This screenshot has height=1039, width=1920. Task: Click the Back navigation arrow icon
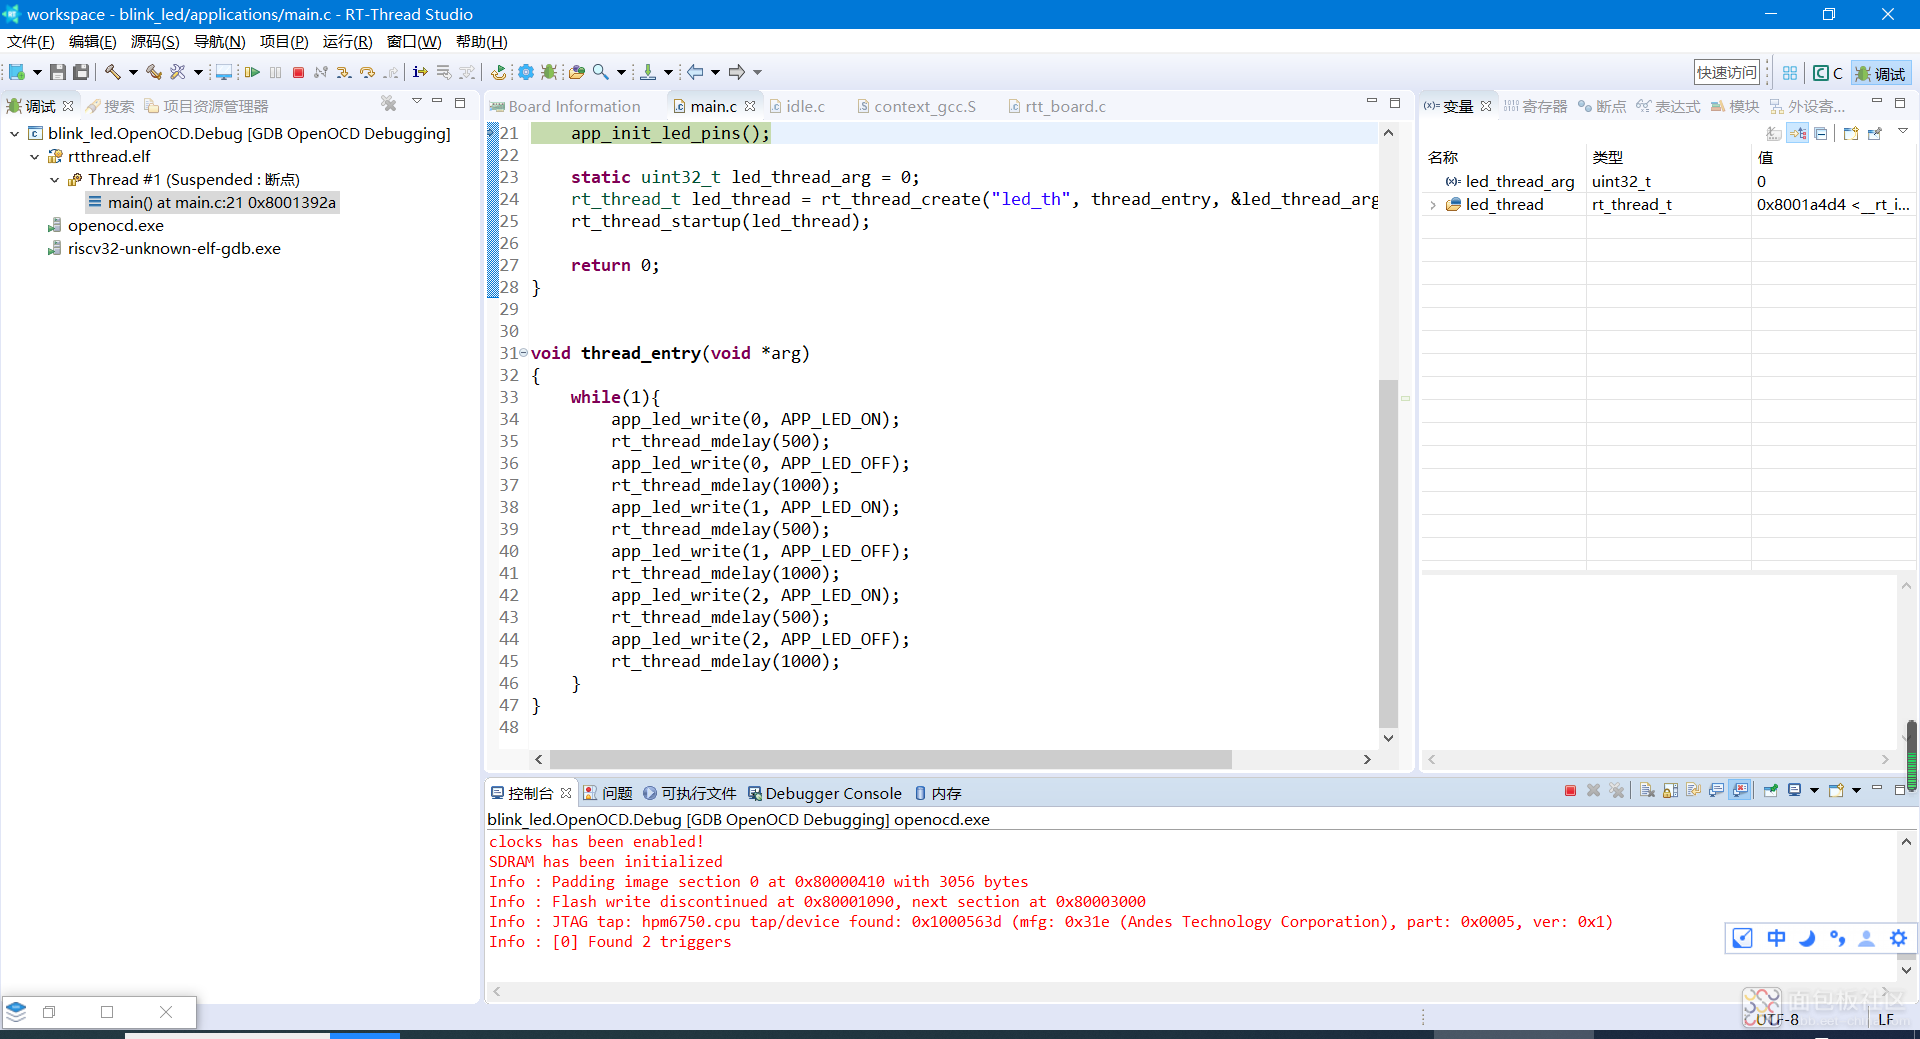tap(695, 72)
